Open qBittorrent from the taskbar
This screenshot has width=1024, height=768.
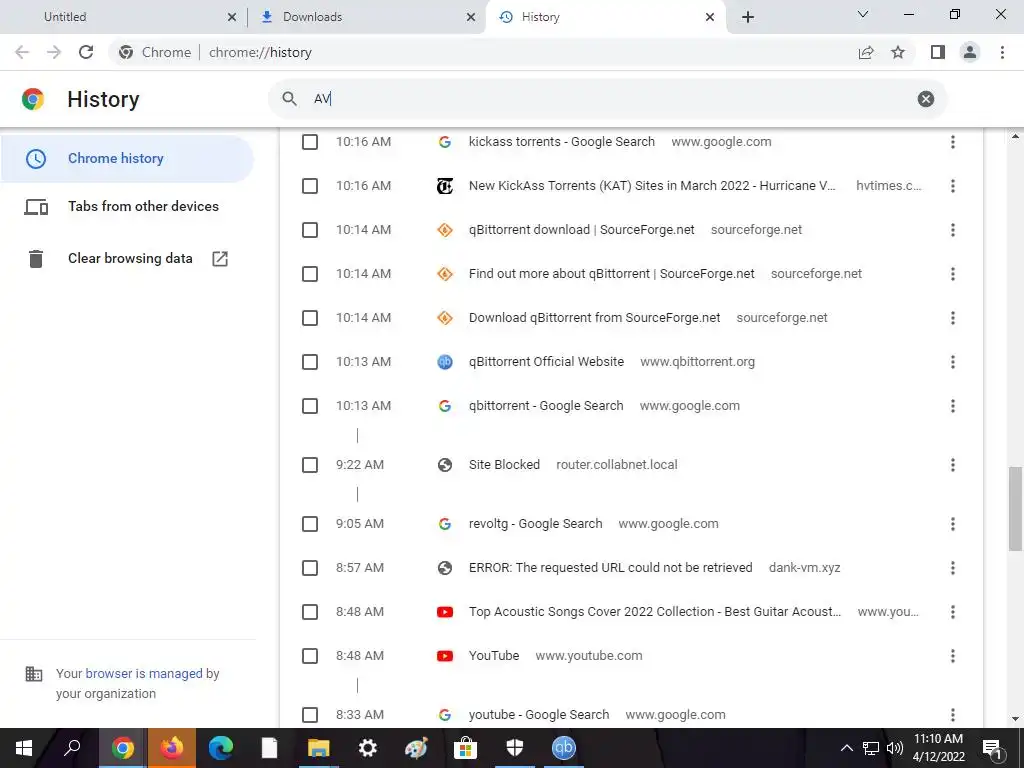[x=564, y=748]
